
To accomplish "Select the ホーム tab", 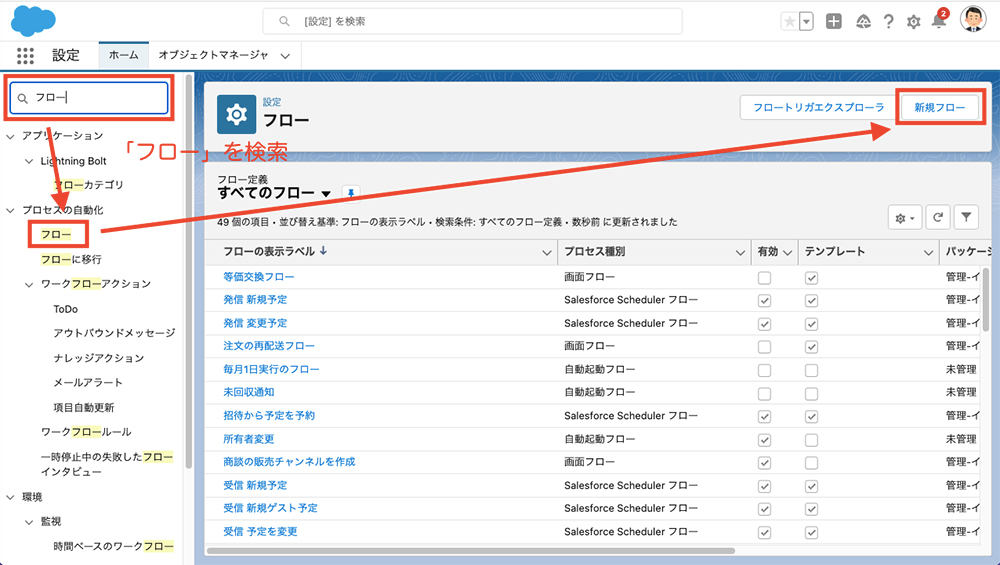I will (123, 56).
